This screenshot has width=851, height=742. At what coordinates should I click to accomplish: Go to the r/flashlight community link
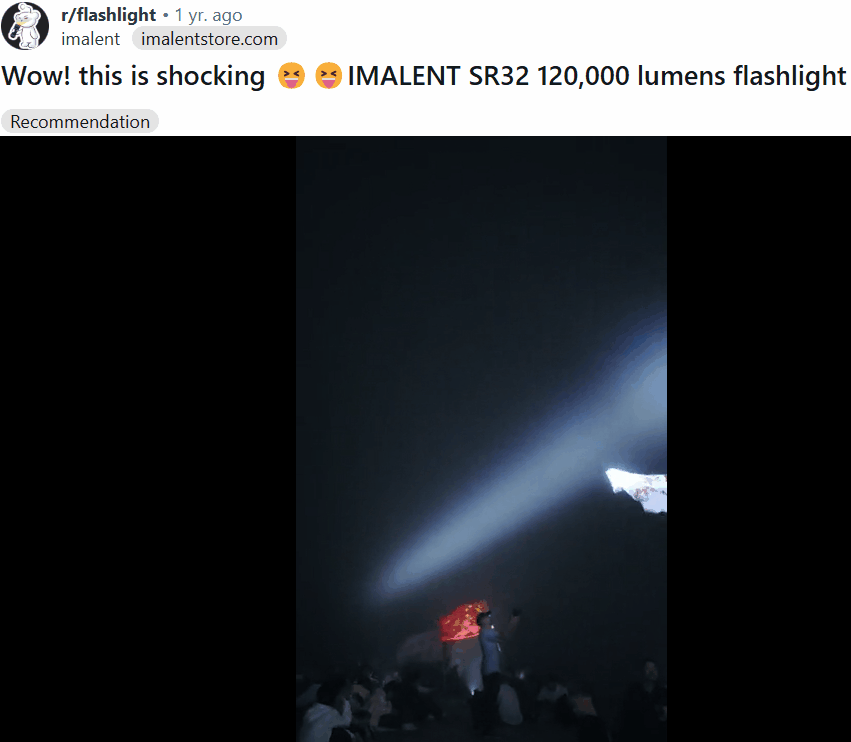109,15
